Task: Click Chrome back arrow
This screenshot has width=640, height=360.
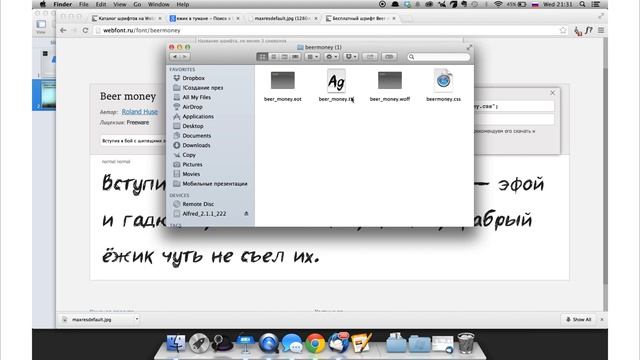Action: [63, 30]
